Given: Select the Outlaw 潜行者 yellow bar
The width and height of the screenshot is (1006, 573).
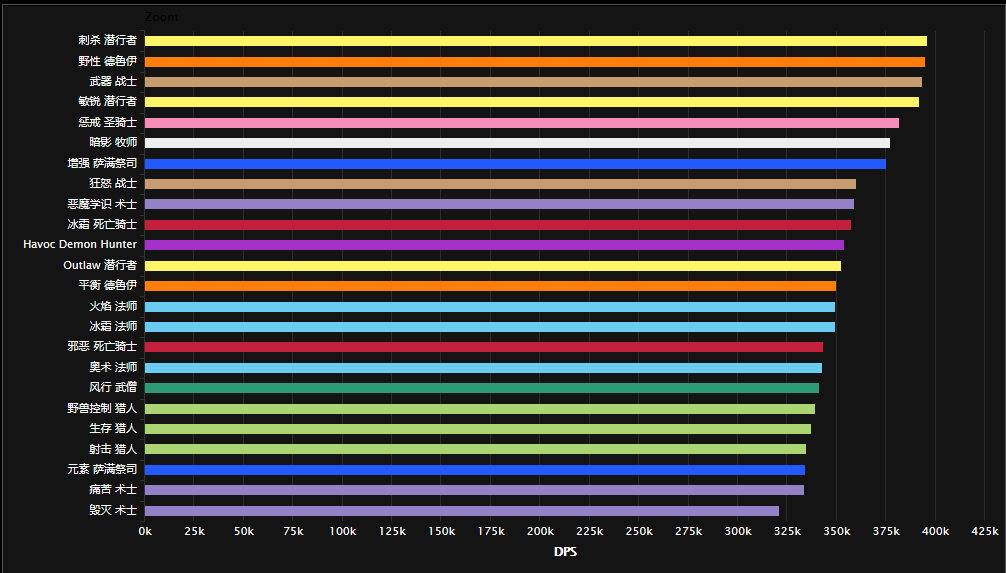Looking at the screenshot, I should pos(493,266).
